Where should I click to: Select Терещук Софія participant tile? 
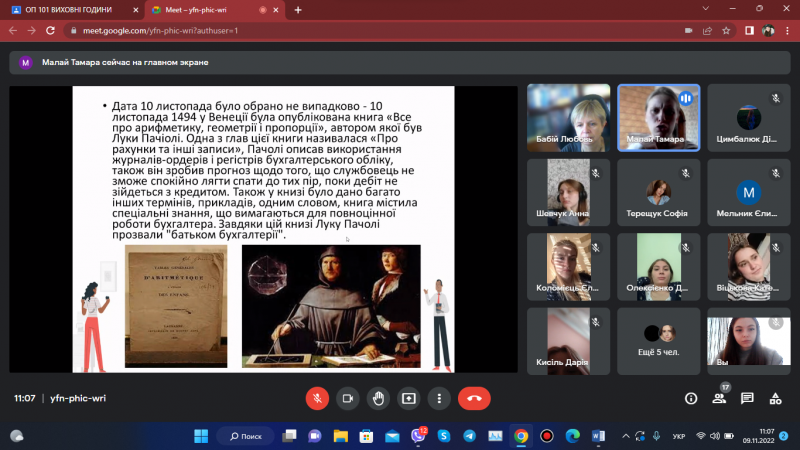[659, 192]
